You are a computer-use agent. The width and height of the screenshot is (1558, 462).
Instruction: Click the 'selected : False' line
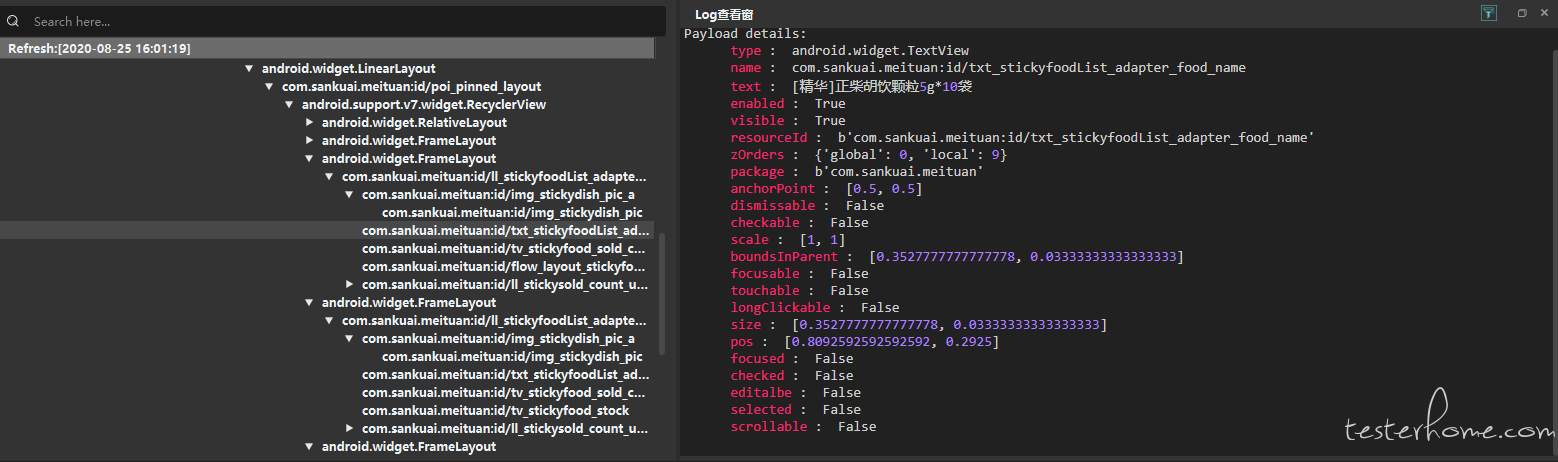click(x=796, y=410)
